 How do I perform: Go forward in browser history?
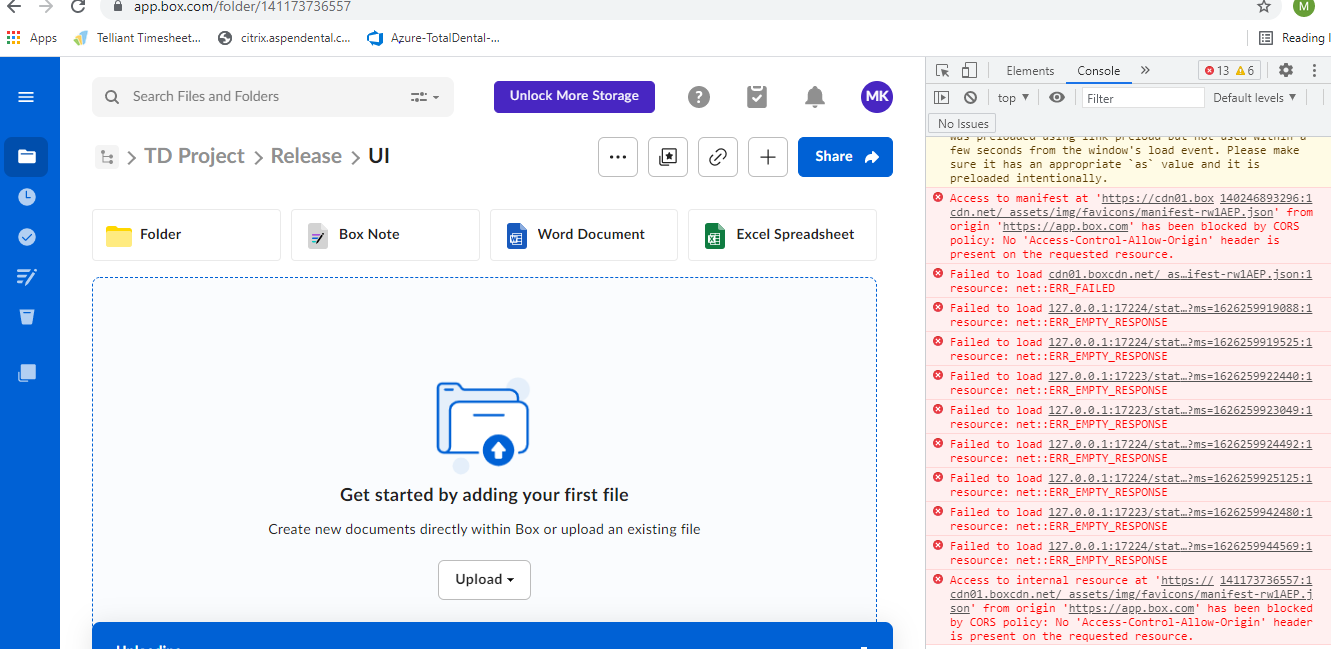tap(45, 7)
